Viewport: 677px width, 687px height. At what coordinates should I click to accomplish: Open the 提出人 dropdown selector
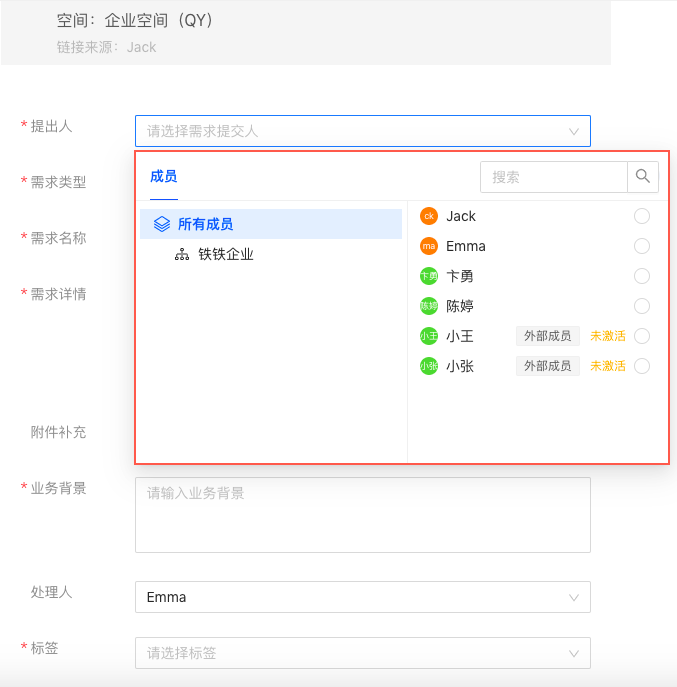(x=362, y=131)
